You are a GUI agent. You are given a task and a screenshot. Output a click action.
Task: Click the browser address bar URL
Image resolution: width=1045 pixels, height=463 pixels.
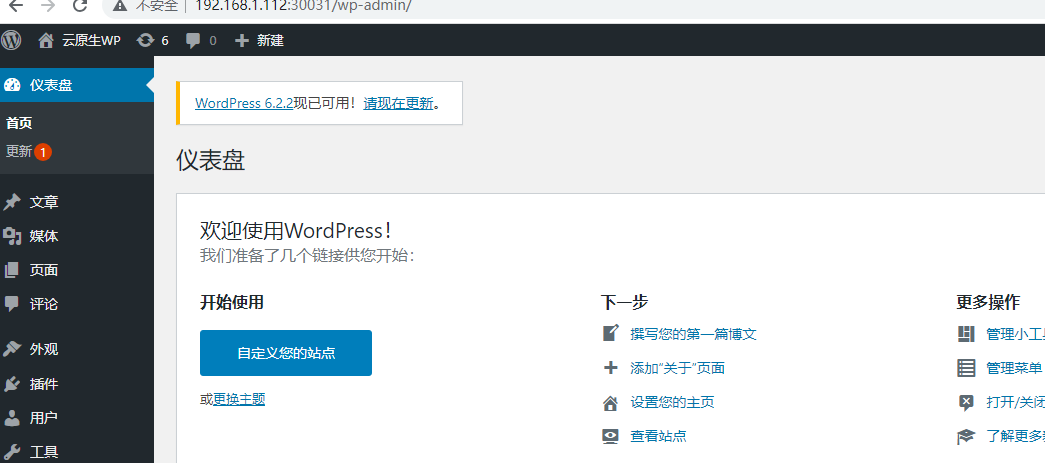click(305, 6)
